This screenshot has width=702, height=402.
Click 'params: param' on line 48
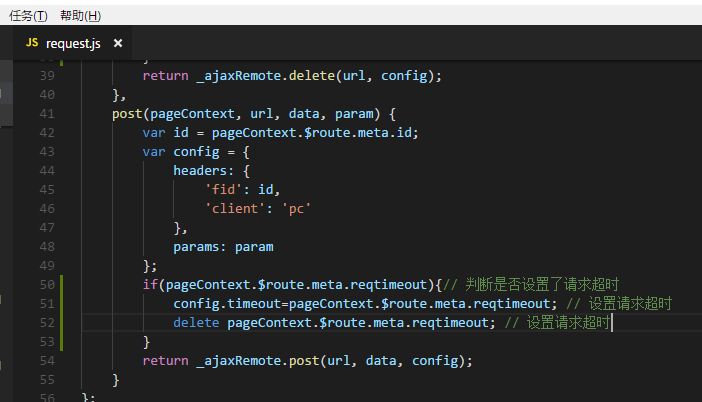click(x=223, y=247)
